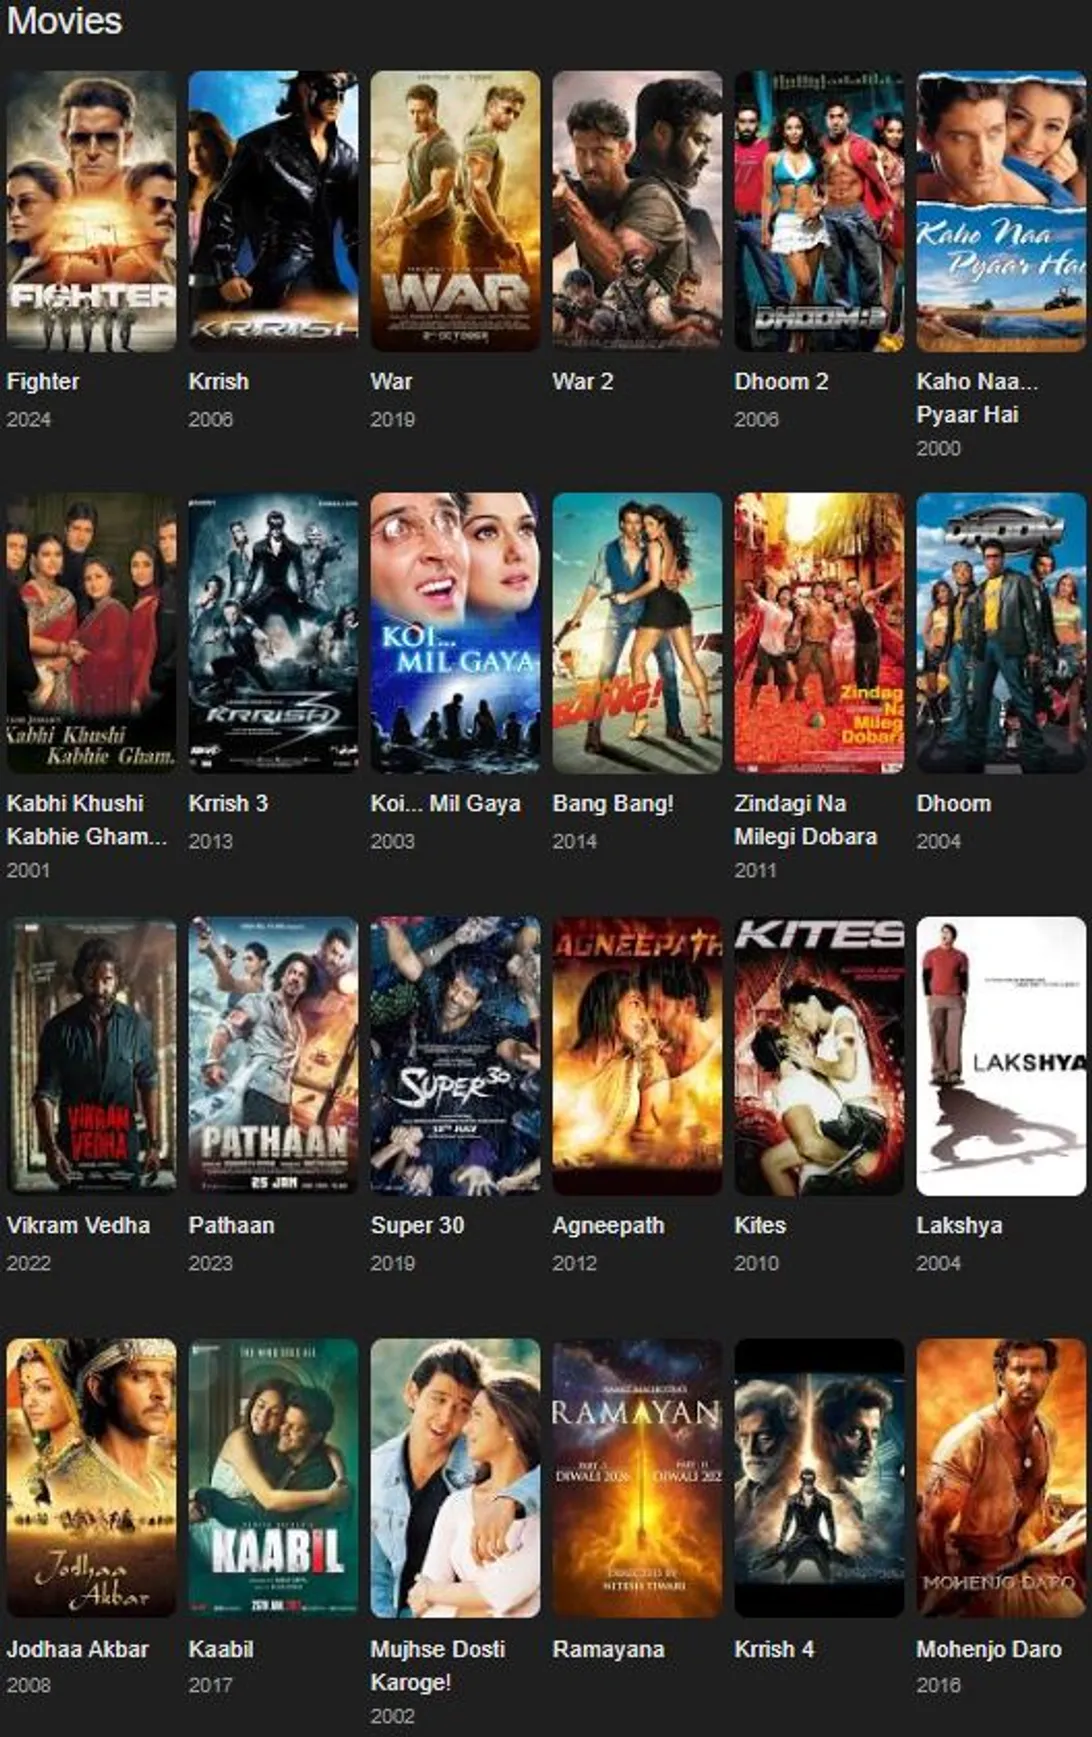Viewport: 1092px width, 1737px height.
Task: Open the Bang Bang! movie poster
Action: click(637, 633)
